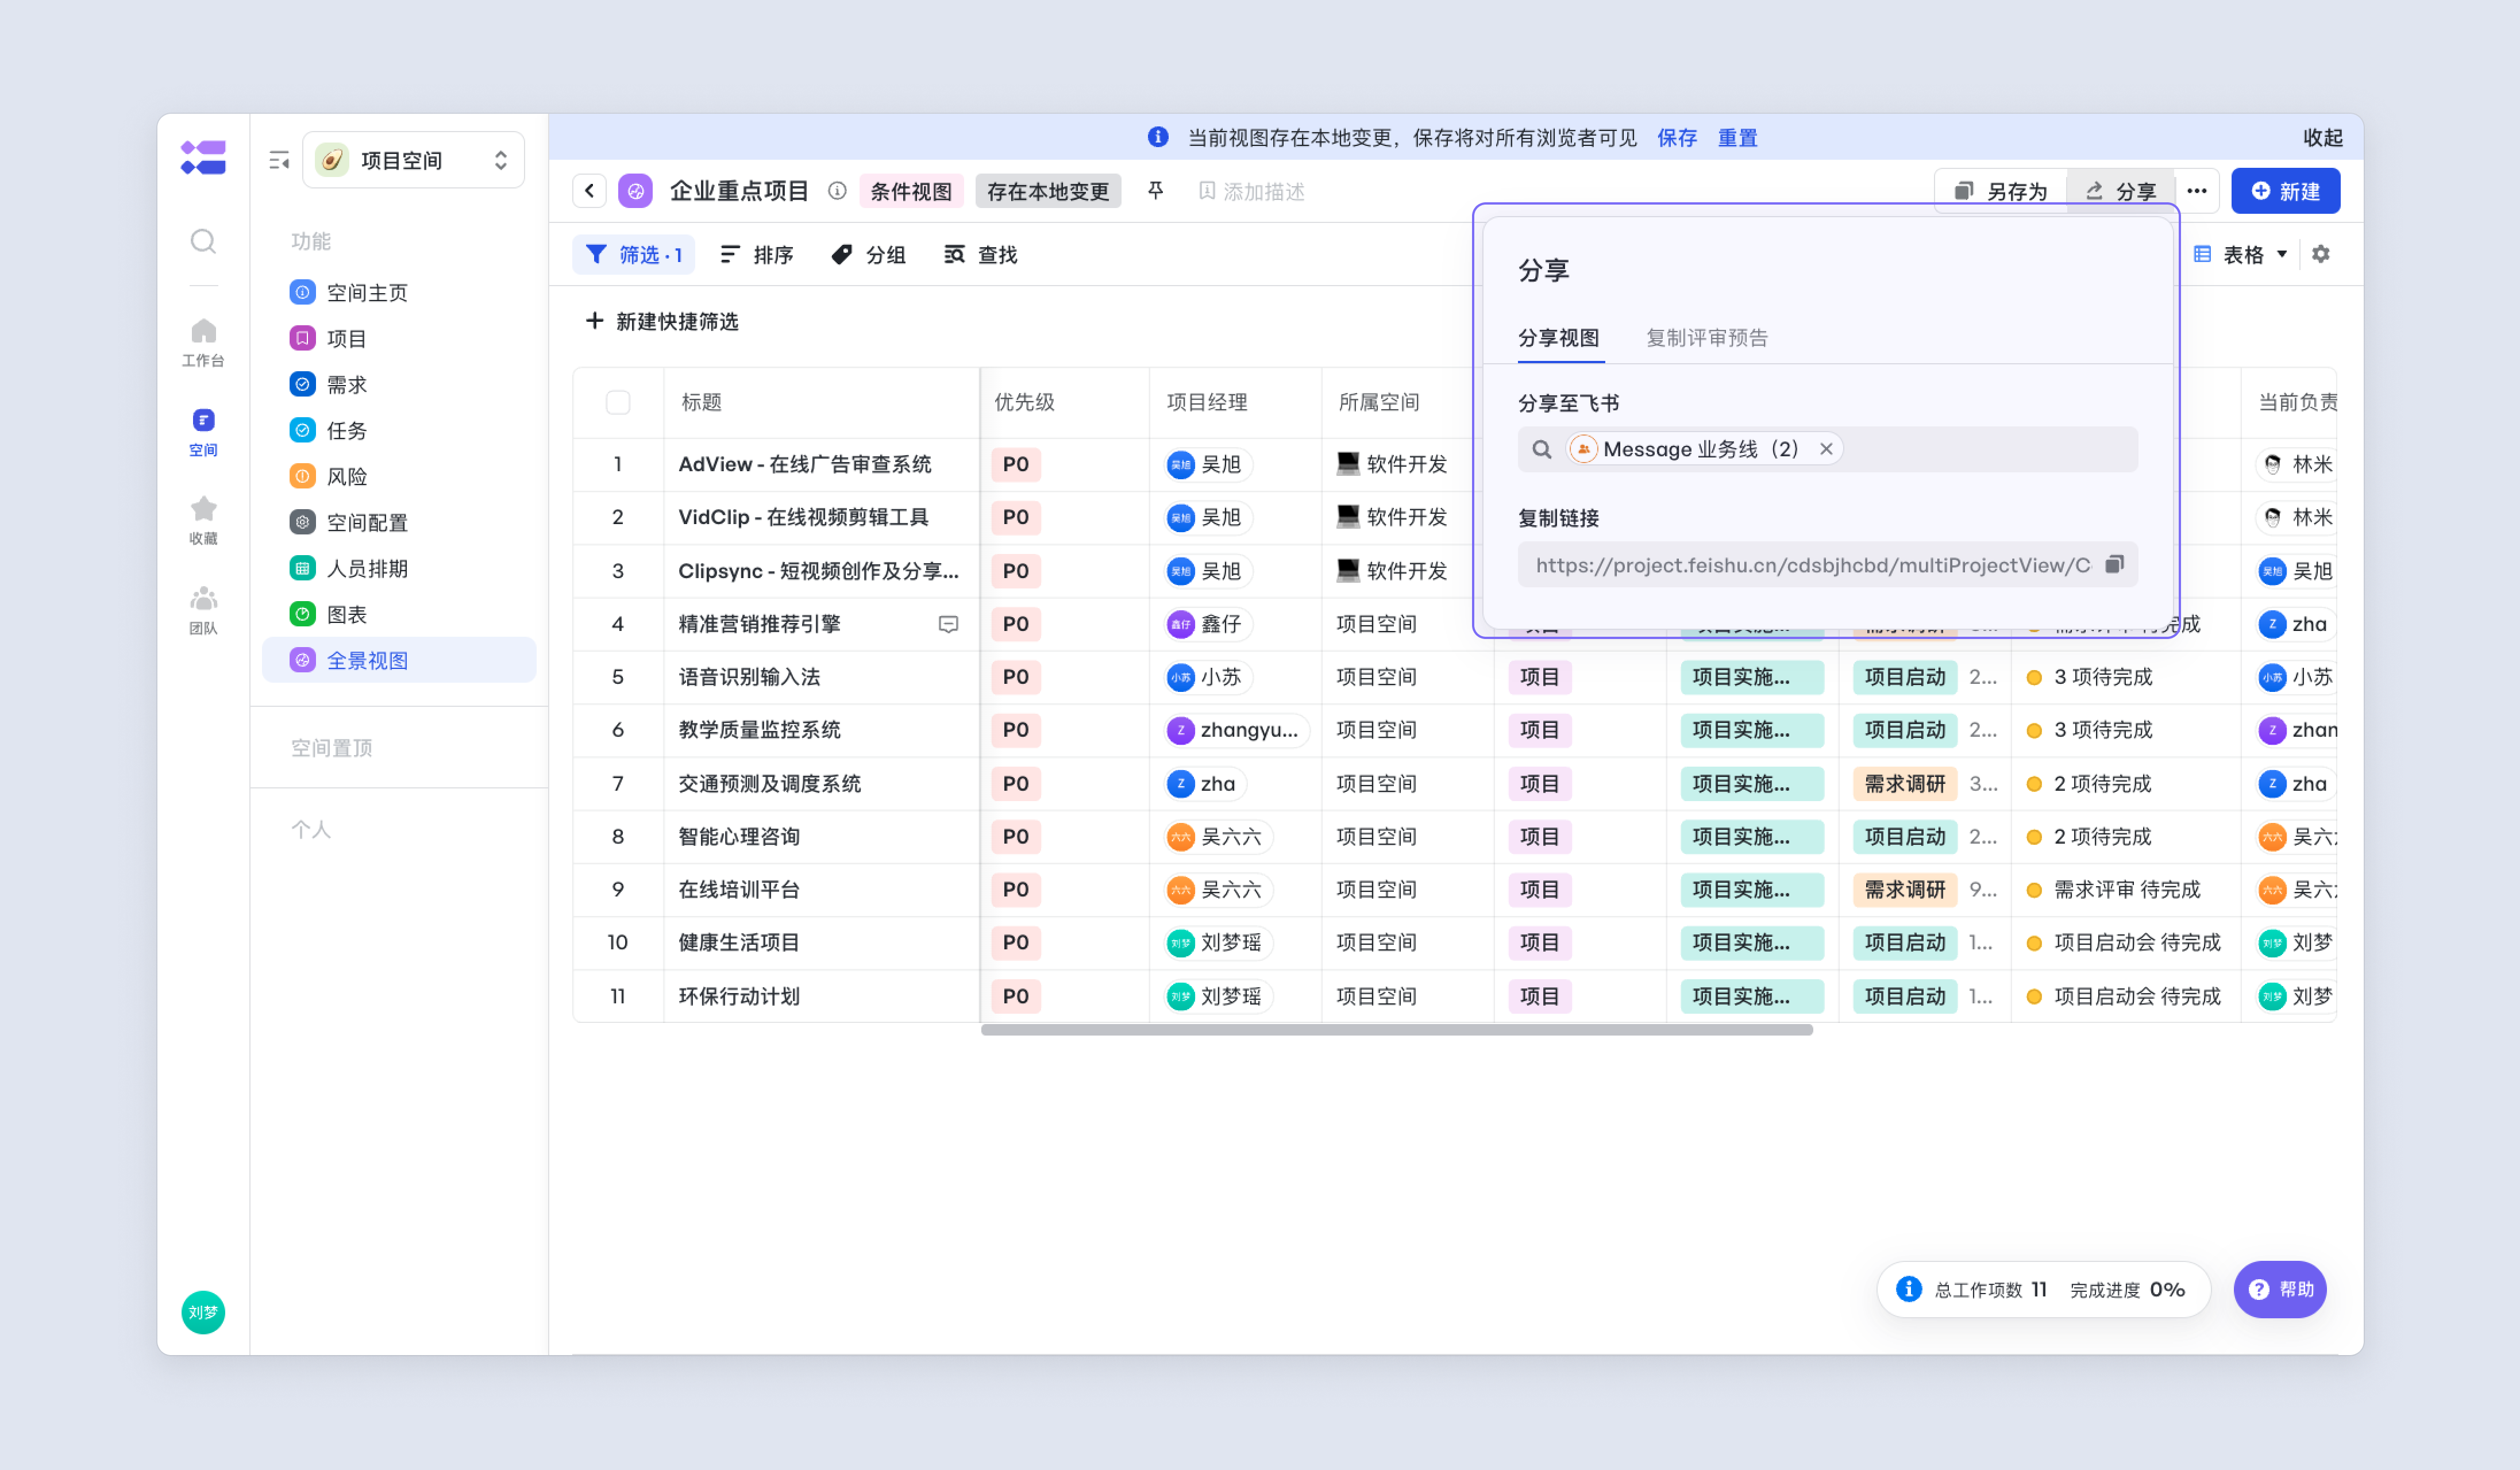The image size is (2520, 1470).
Task: Click the 条件视图 tag
Action: pyautogui.click(x=911, y=191)
